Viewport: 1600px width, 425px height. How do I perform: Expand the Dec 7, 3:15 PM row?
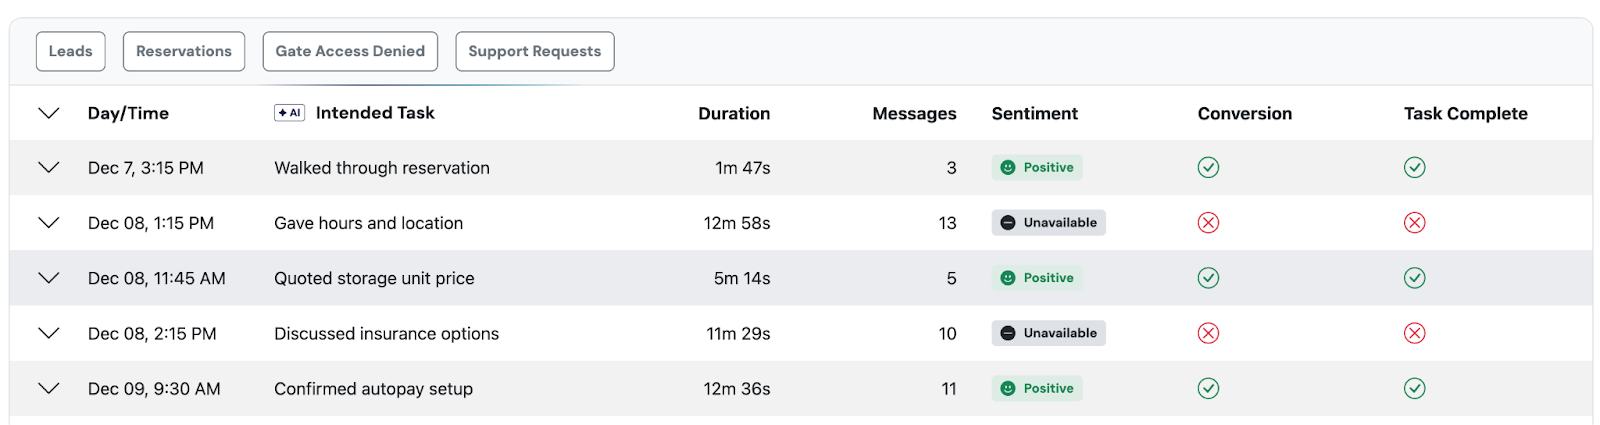pos(49,168)
